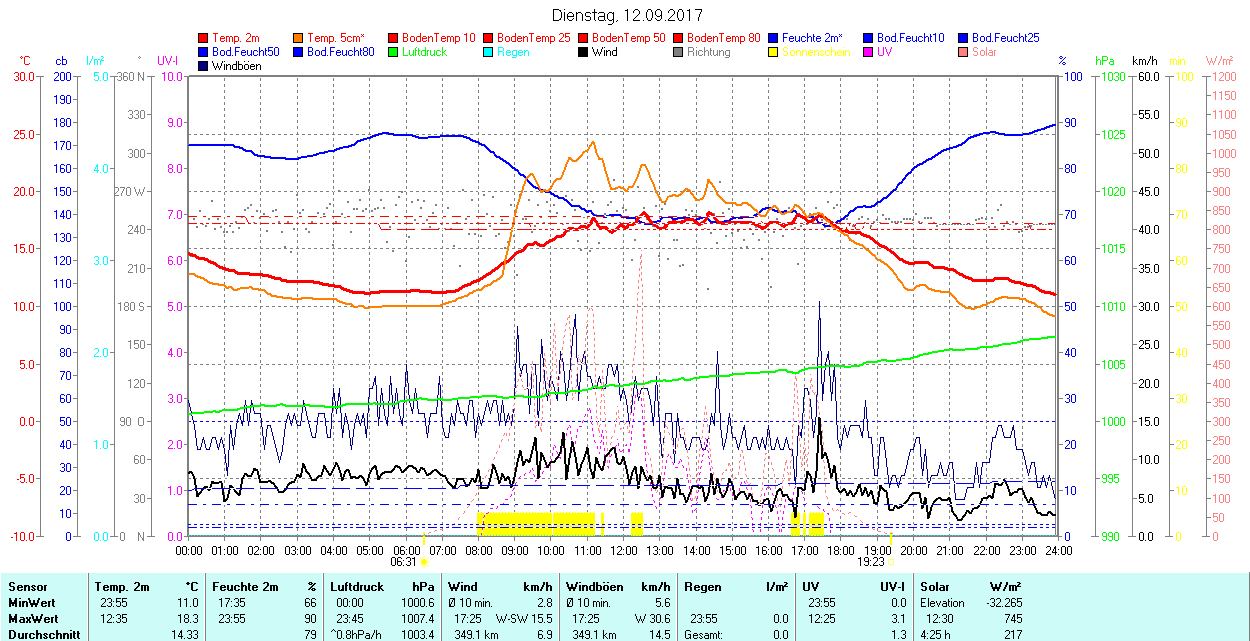Click the 12:00 label on the time axis
Screen dimensions: 1250x641
click(624, 550)
